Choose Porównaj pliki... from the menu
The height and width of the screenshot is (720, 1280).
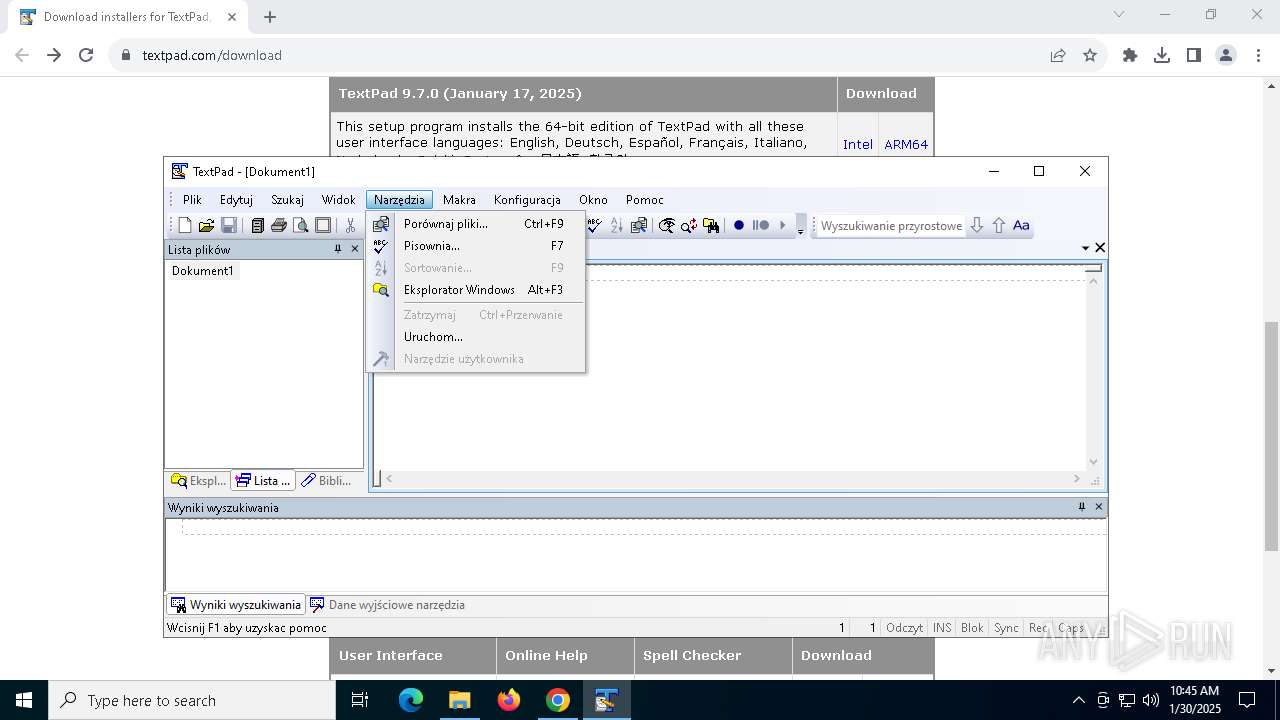click(x=475, y=224)
